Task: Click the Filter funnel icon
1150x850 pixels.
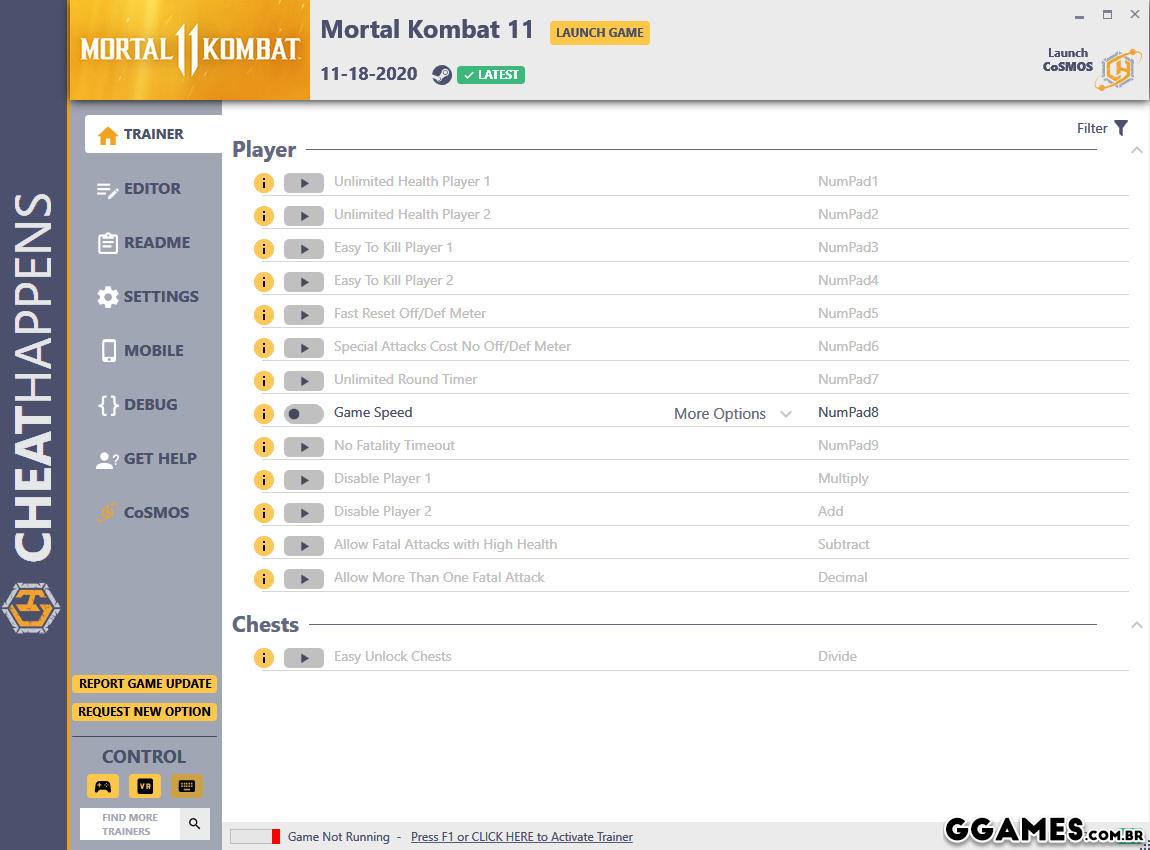Action: click(x=1121, y=128)
